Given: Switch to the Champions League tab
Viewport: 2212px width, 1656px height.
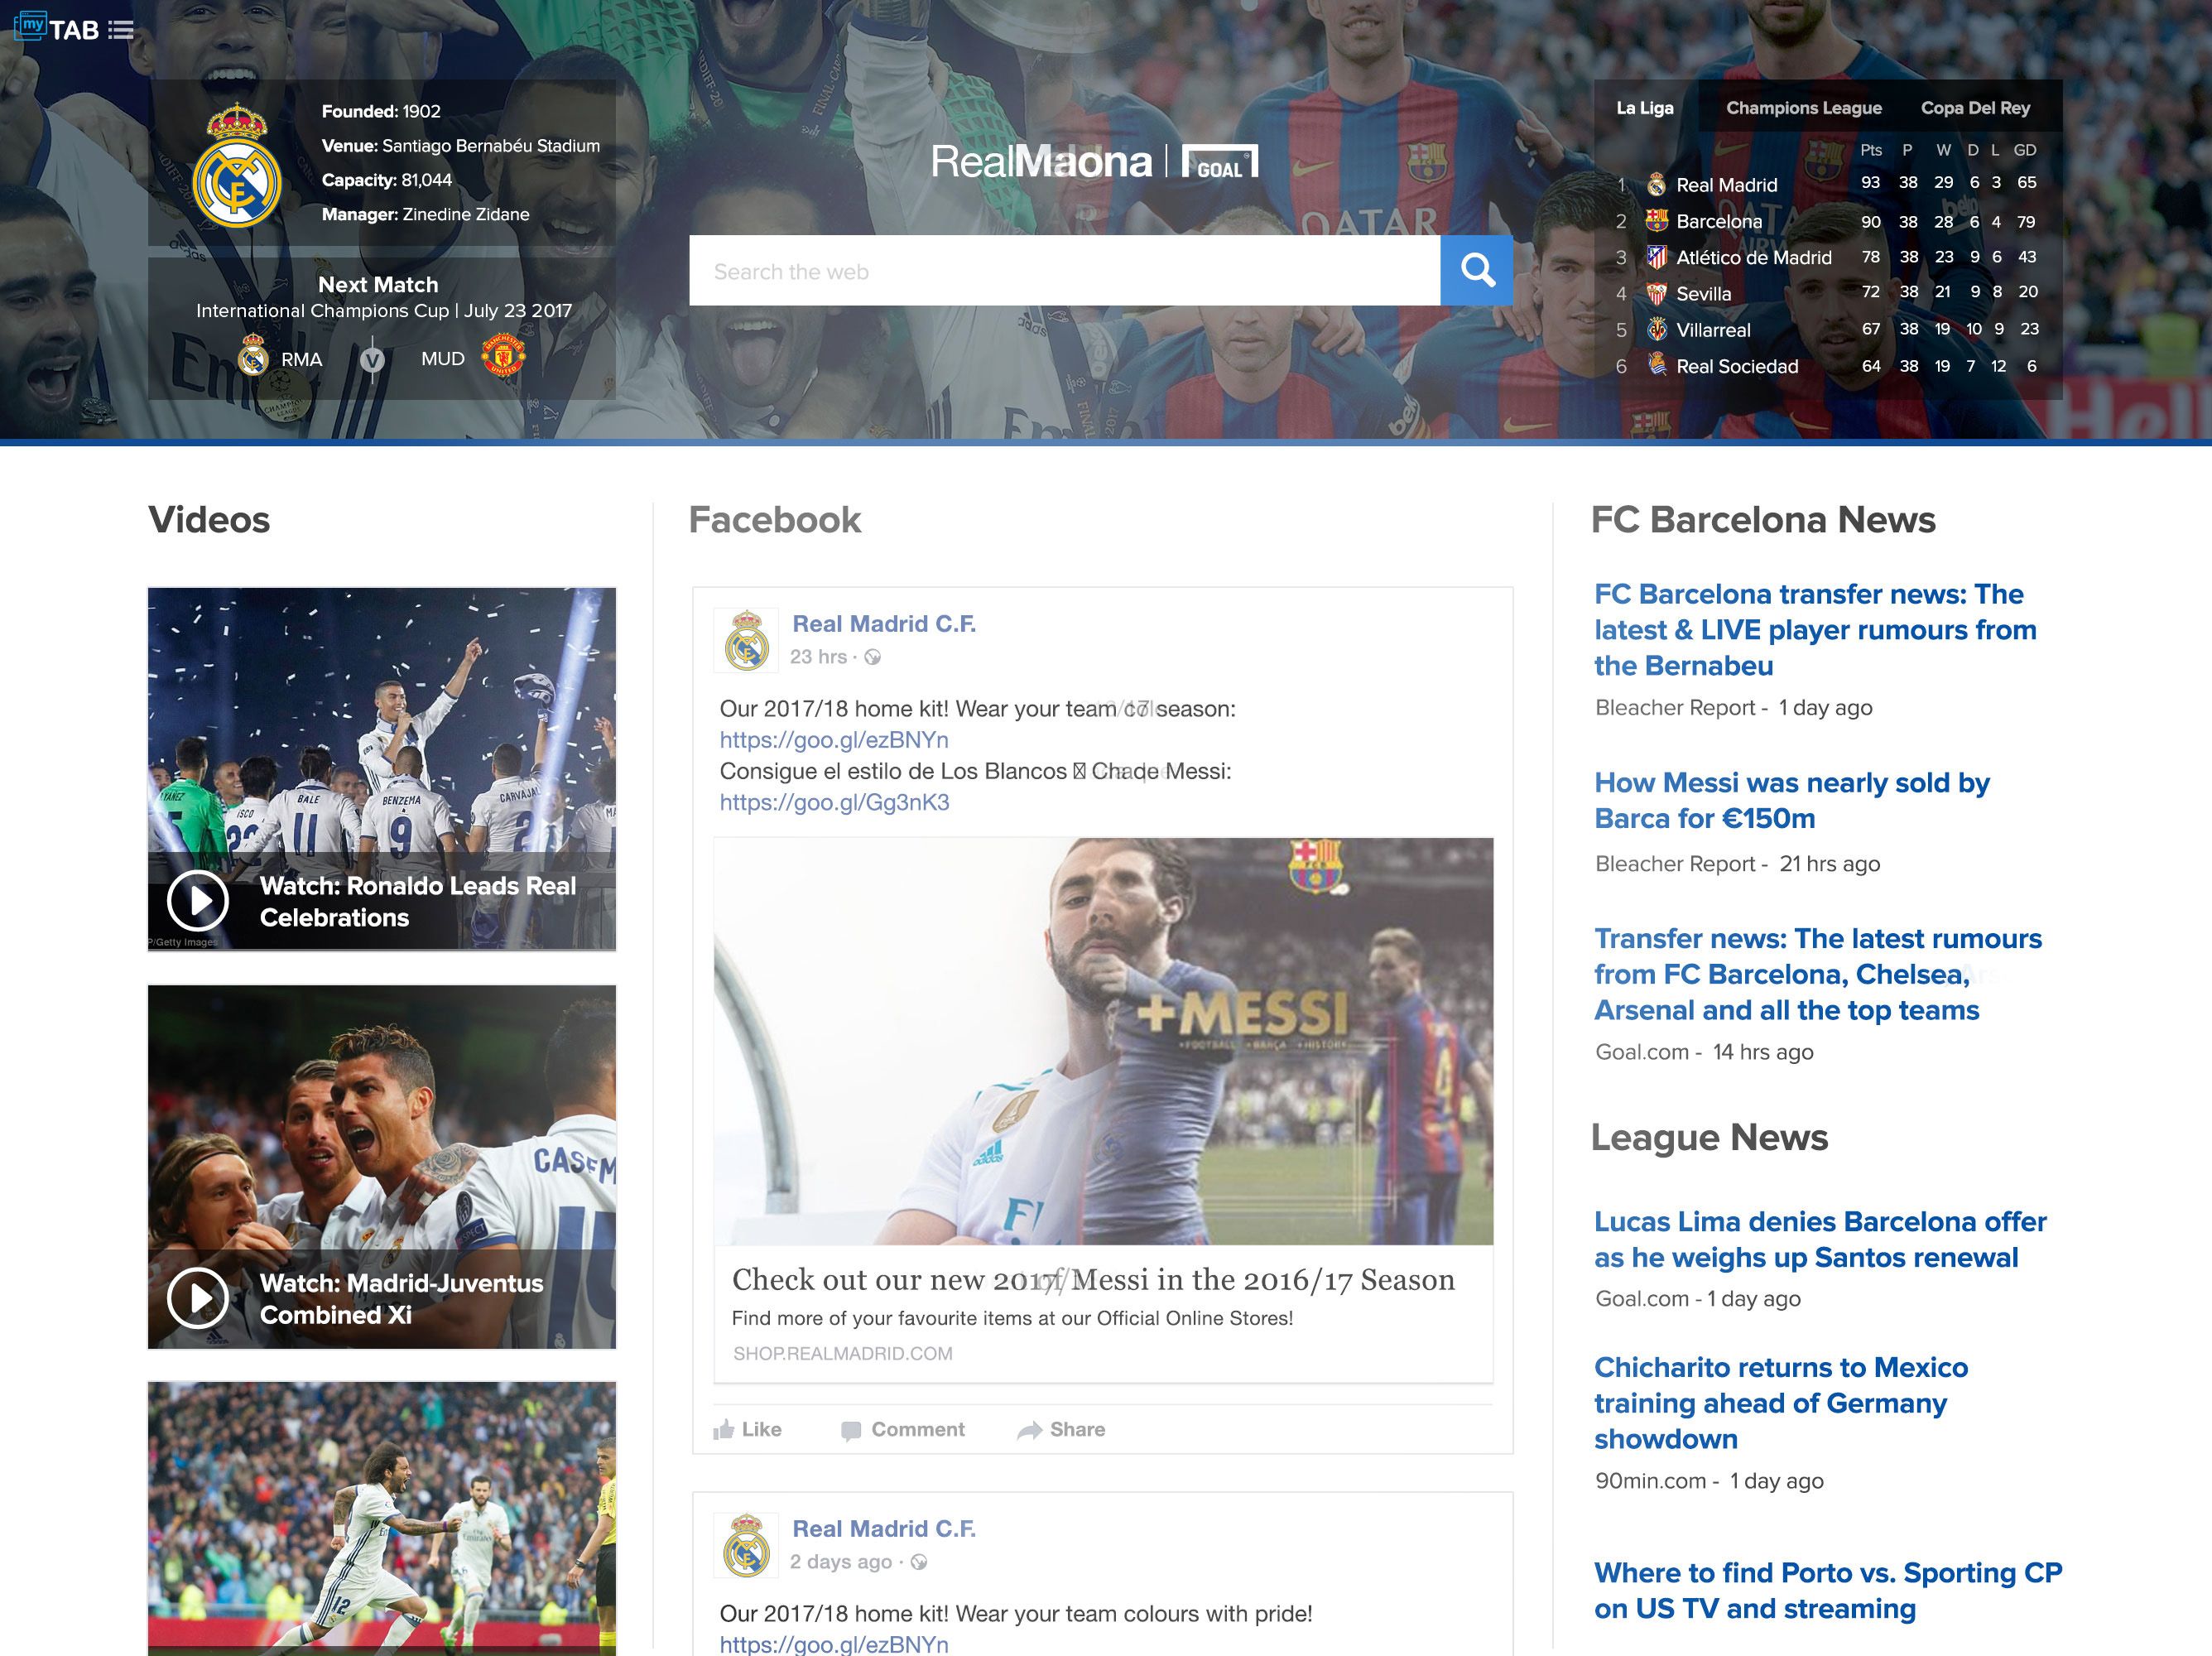Looking at the screenshot, I should 1803,108.
